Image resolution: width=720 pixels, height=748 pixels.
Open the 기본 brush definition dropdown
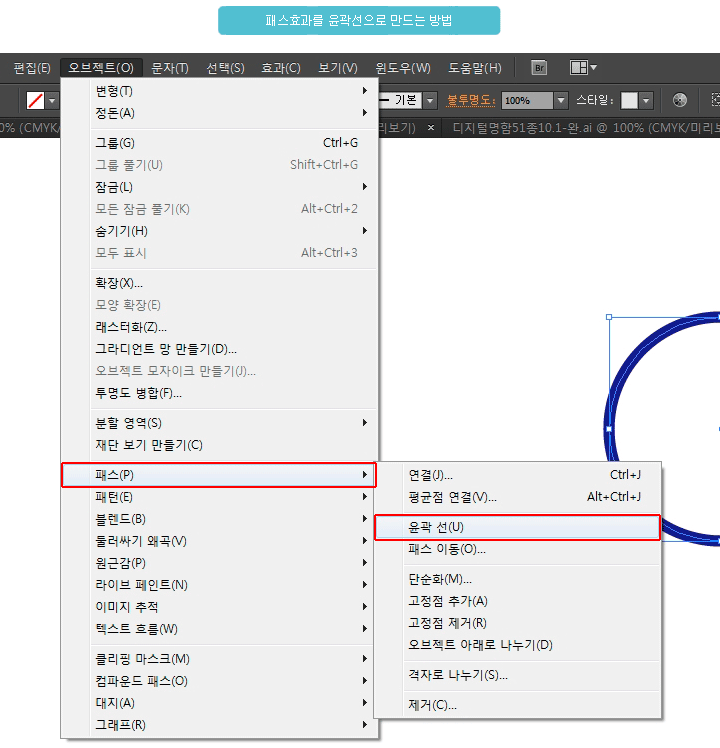pos(430,100)
